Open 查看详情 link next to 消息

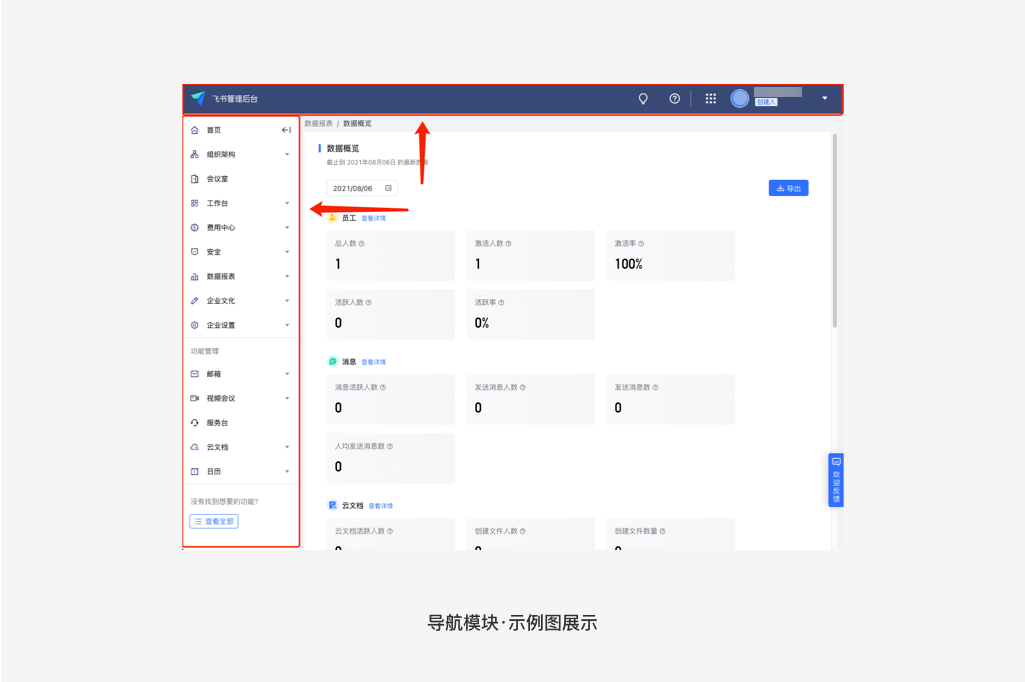pyautogui.click(x=373, y=362)
